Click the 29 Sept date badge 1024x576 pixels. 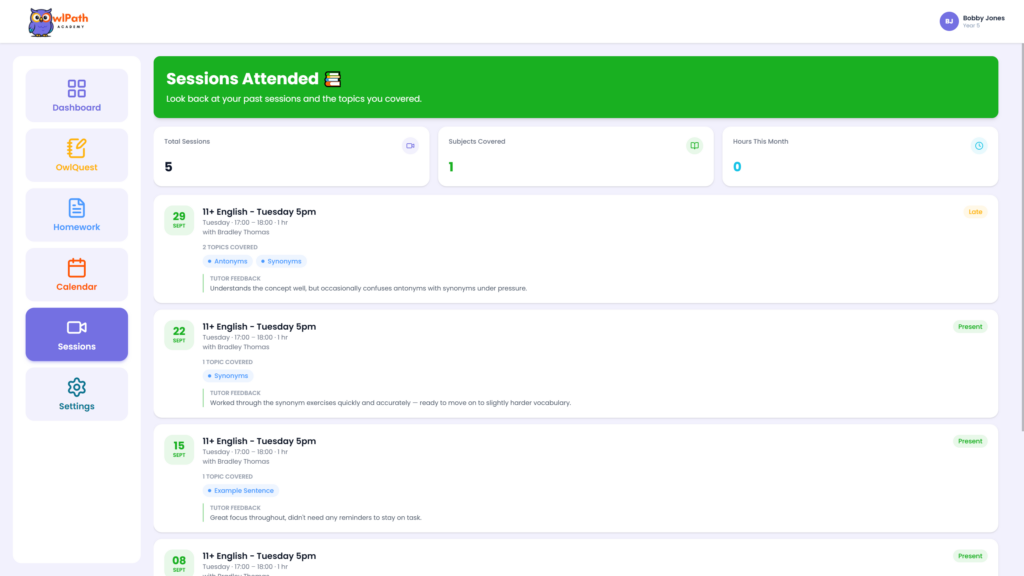point(179,219)
